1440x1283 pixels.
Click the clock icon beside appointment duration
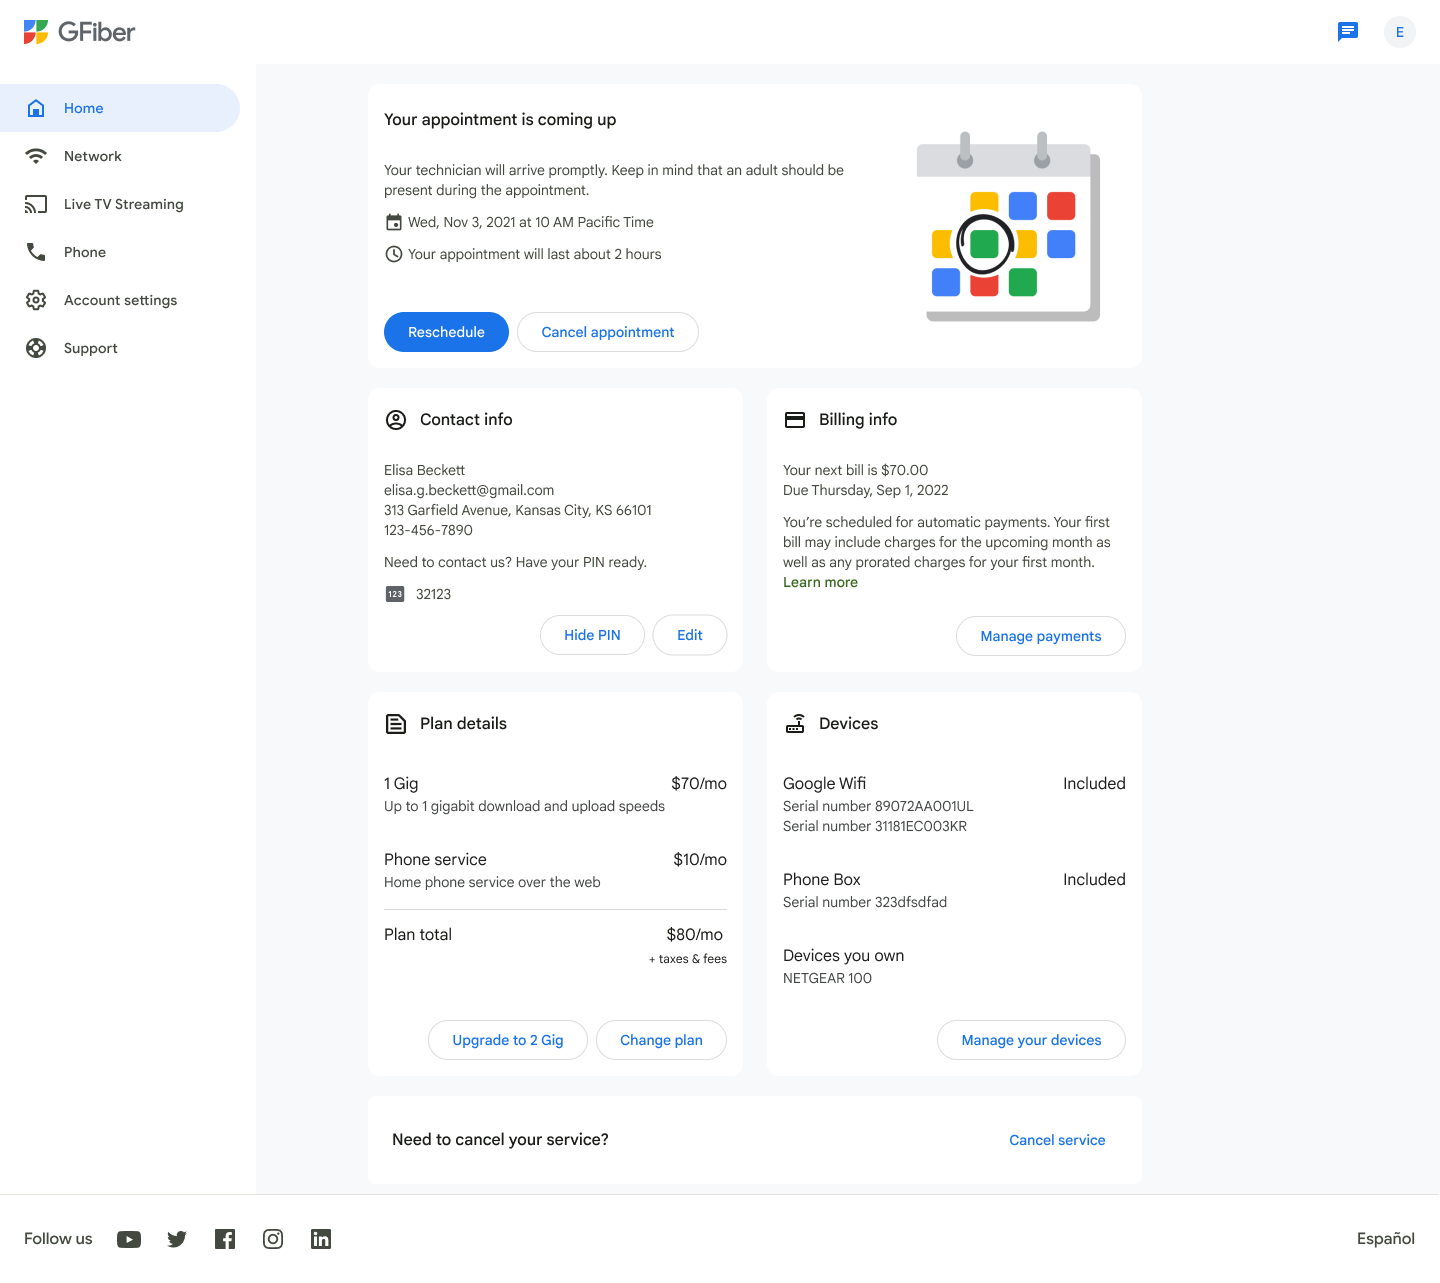coord(394,254)
